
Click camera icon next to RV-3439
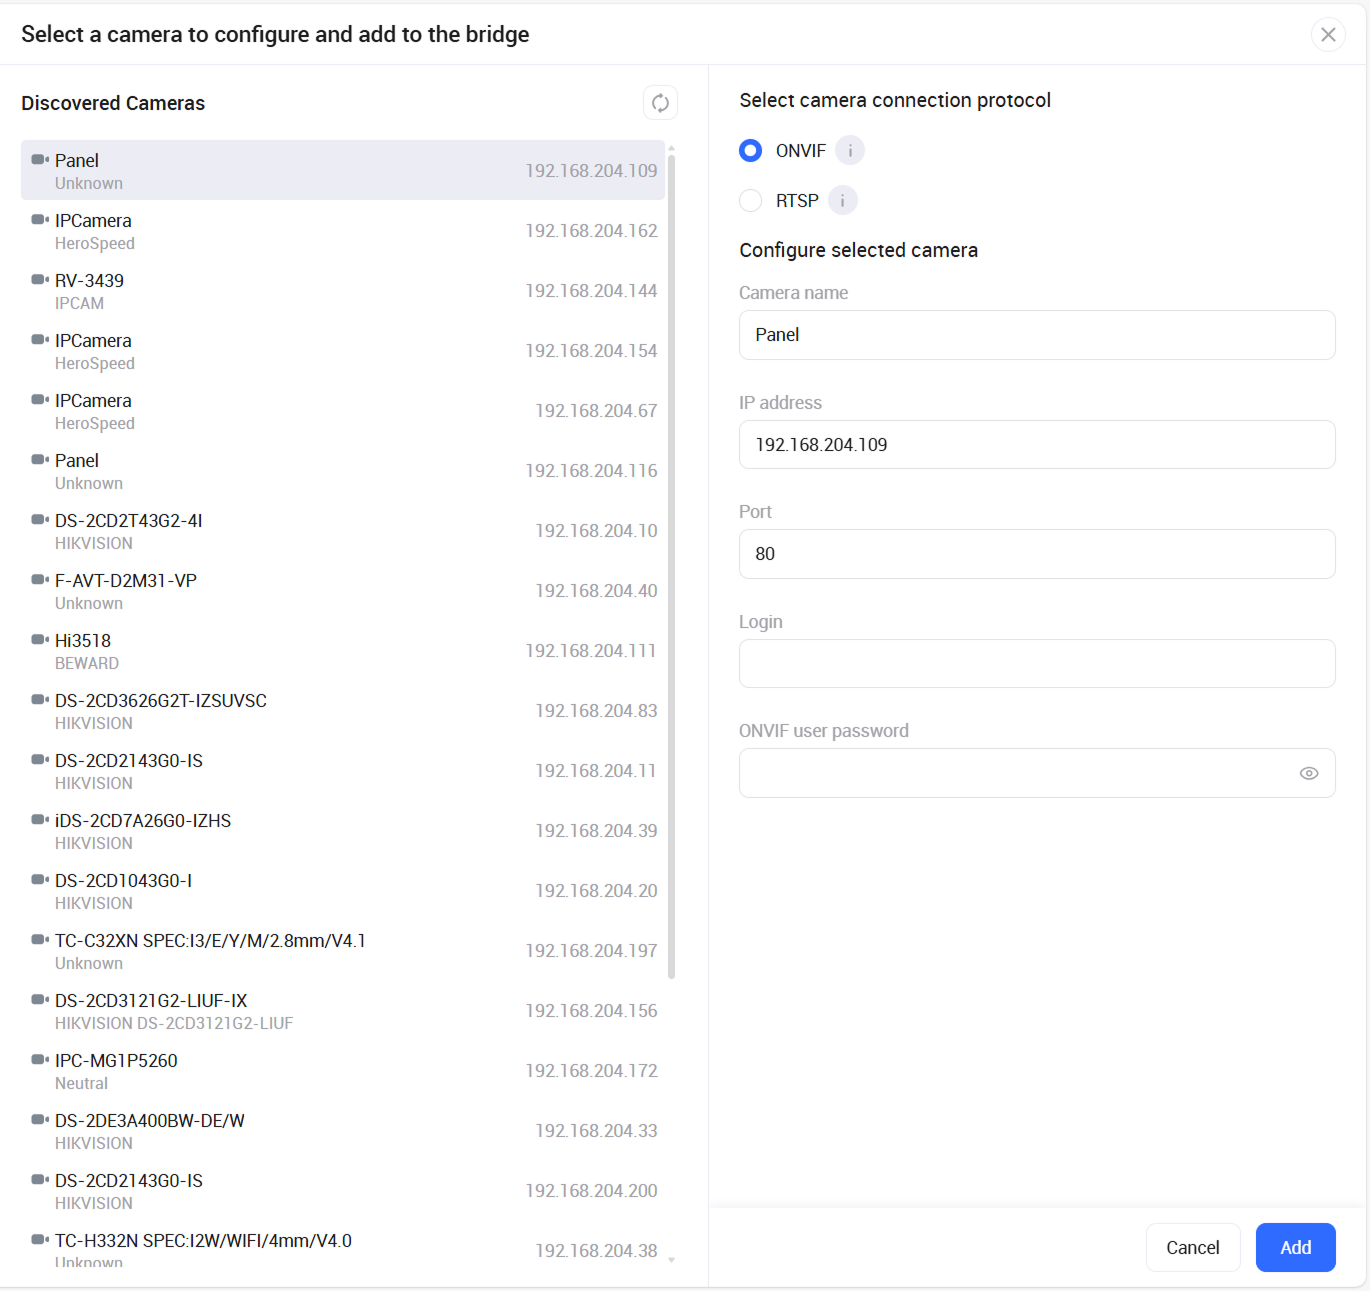tap(40, 280)
